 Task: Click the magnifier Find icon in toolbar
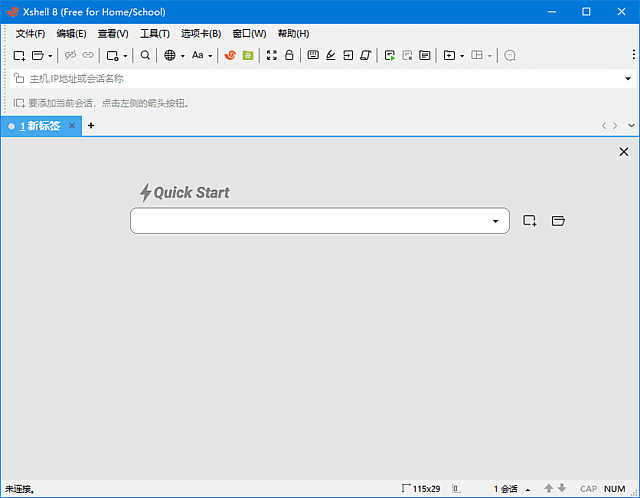(145, 56)
